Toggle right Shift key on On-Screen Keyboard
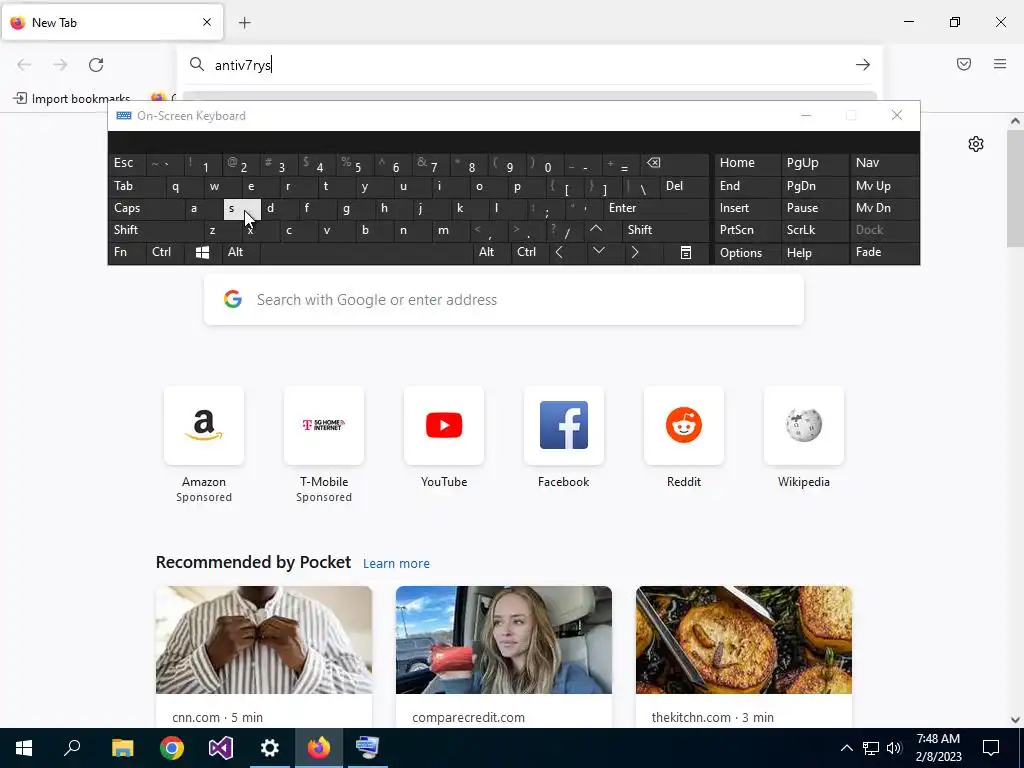 [x=665, y=230]
